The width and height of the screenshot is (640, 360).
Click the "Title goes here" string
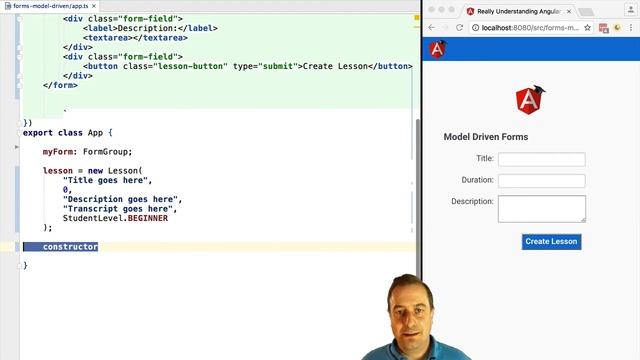pyautogui.click(x=105, y=180)
